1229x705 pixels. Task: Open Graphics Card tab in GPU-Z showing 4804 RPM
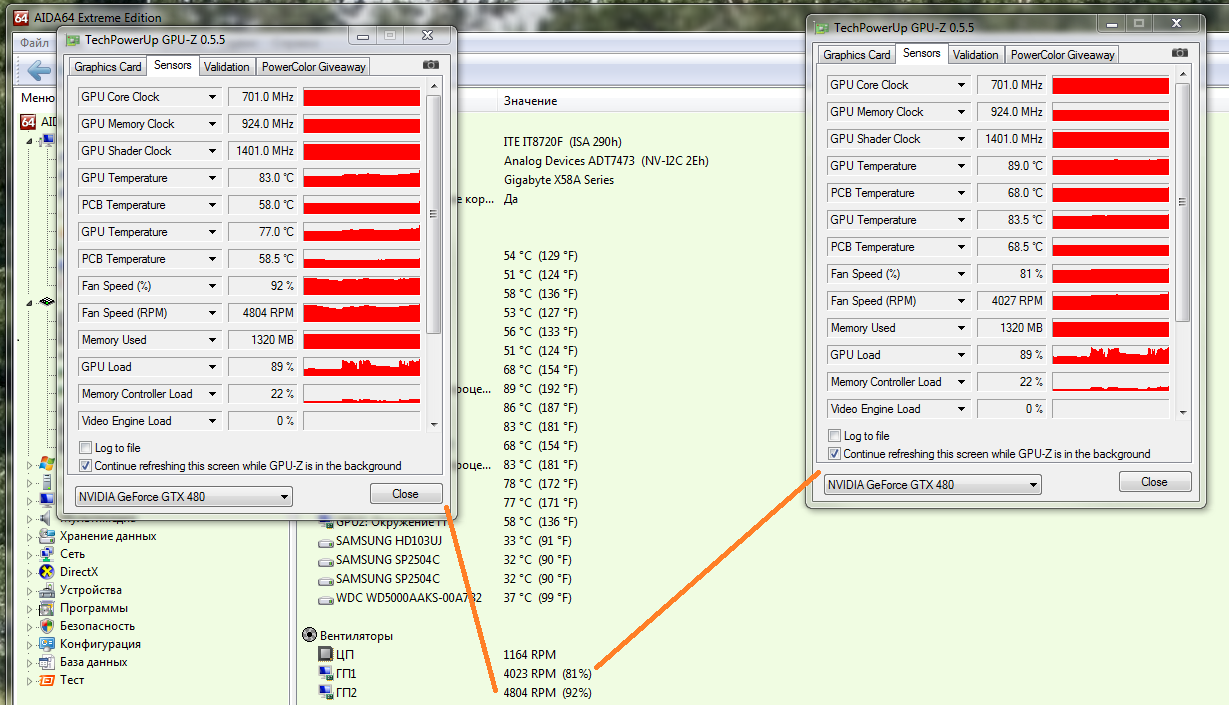coord(108,67)
